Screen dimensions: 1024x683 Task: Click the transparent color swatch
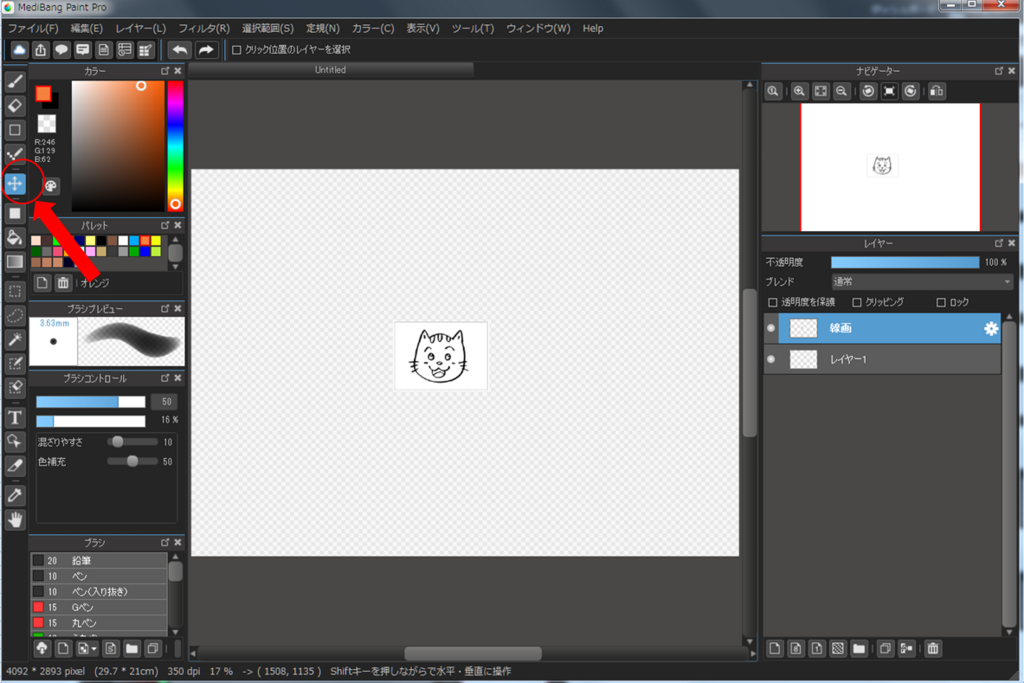tap(46, 123)
